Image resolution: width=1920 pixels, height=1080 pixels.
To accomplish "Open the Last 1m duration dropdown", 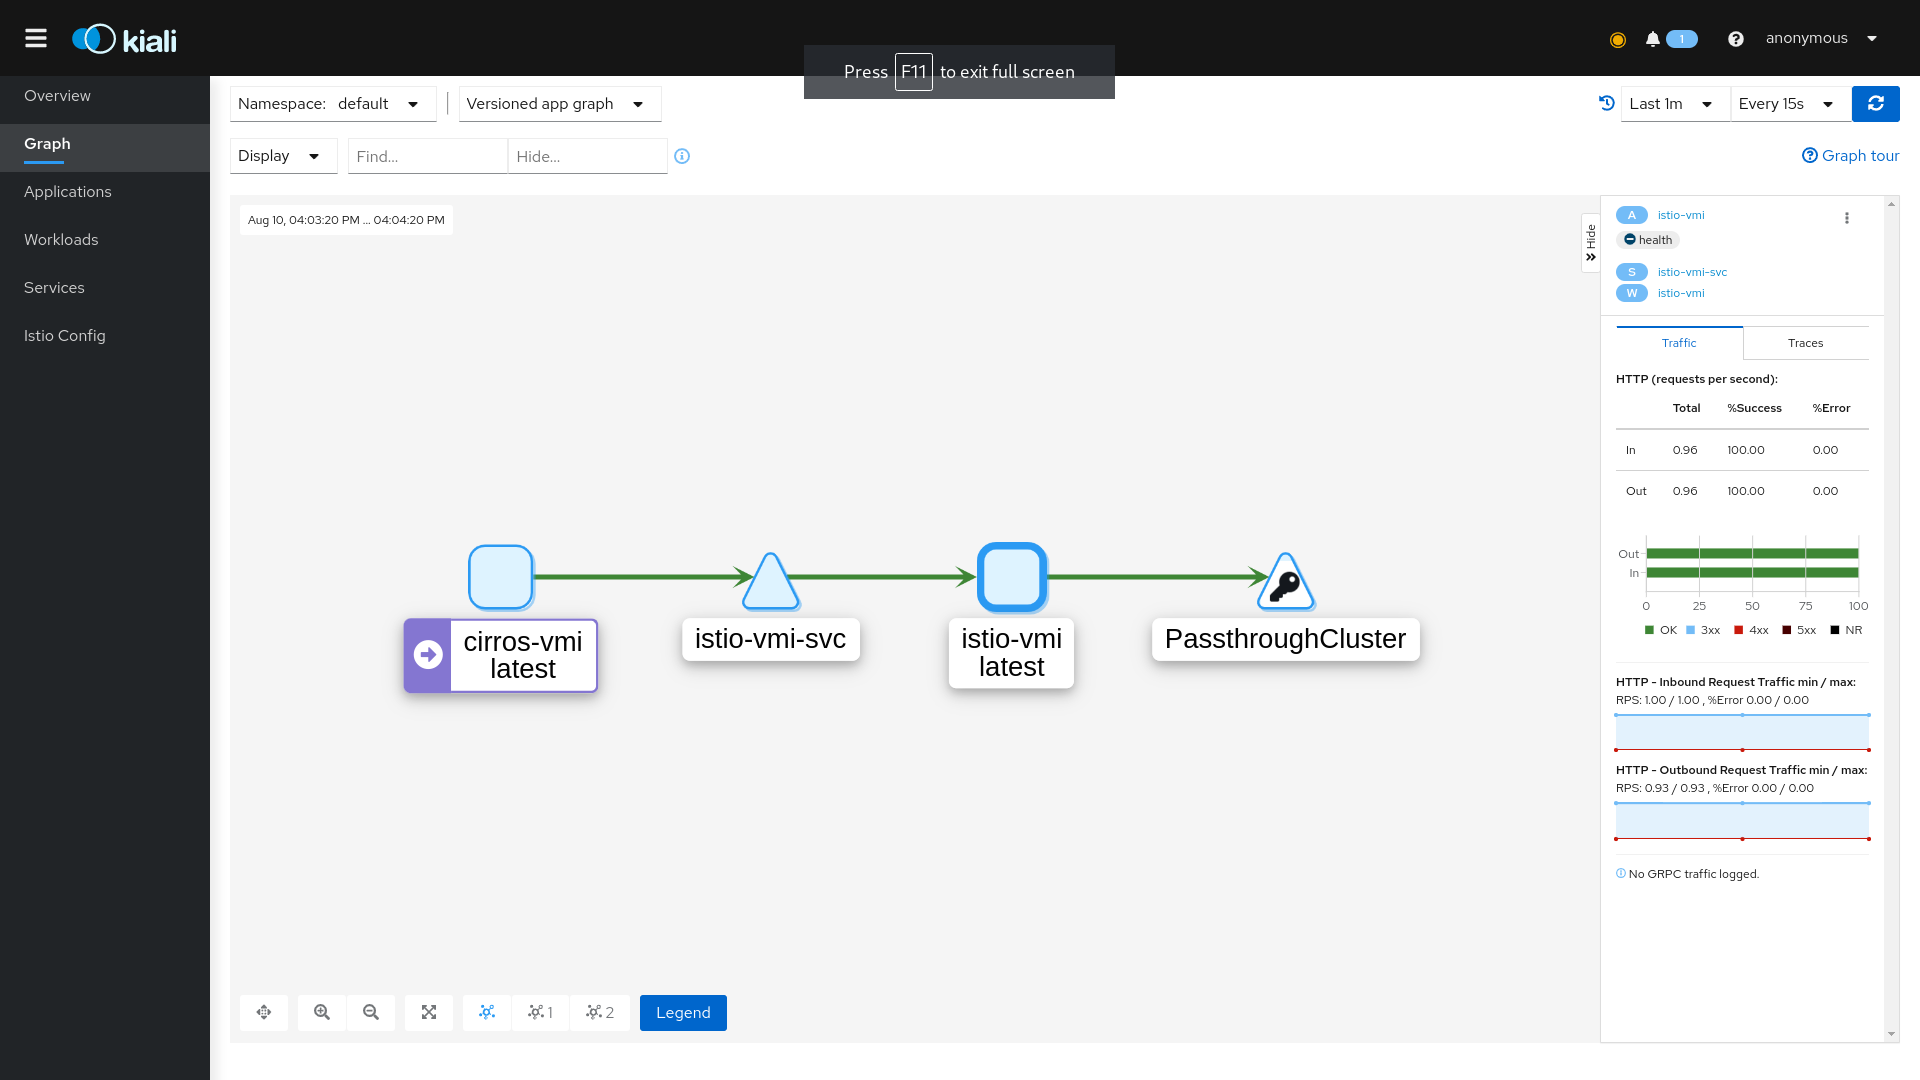I will click(1674, 104).
